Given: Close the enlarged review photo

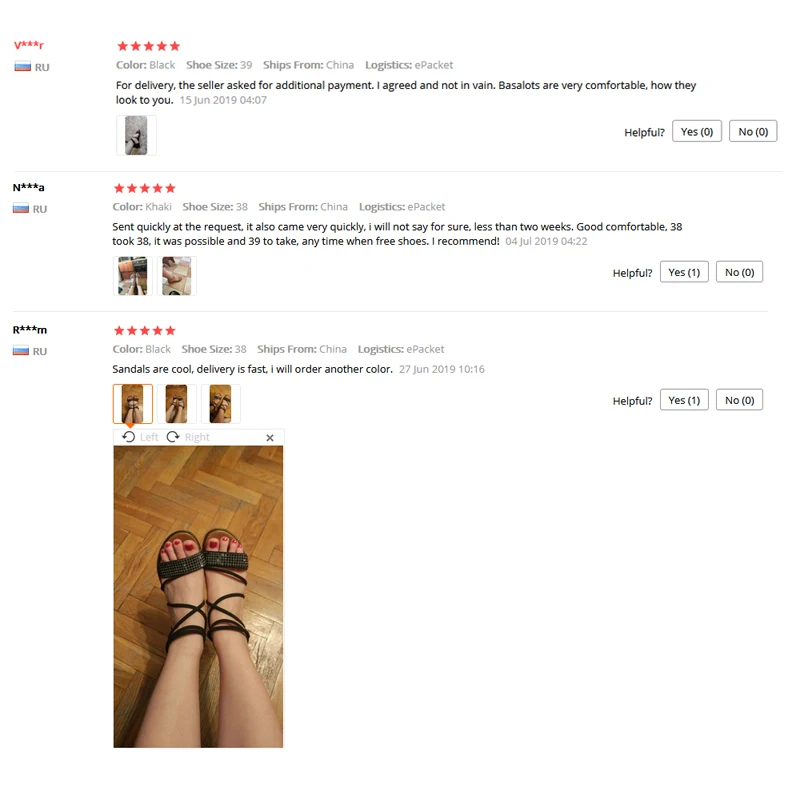Looking at the screenshot, I should coord(270,437).
